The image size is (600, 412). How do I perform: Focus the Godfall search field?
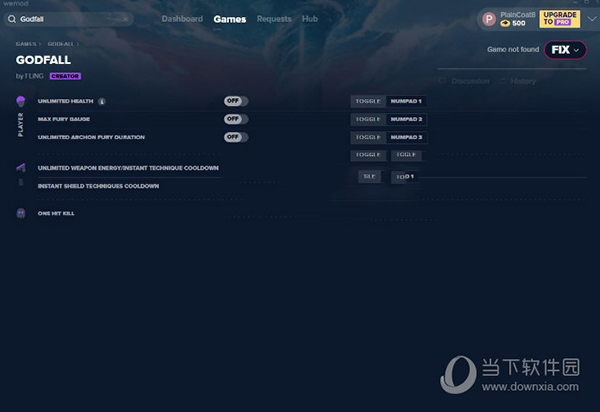pos(69,19)
